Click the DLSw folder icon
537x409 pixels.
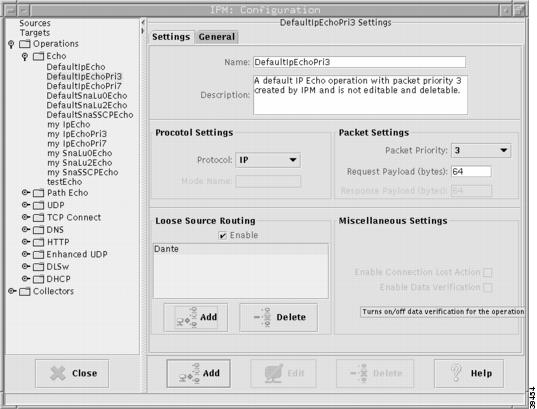38,267
